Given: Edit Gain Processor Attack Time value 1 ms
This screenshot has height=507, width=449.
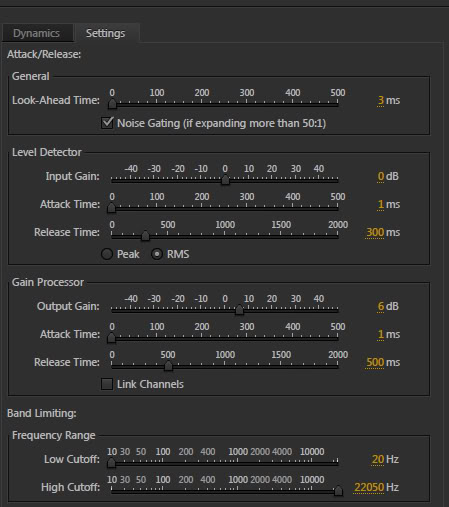Looking at the screenshot, I should (x=381, y=334).
